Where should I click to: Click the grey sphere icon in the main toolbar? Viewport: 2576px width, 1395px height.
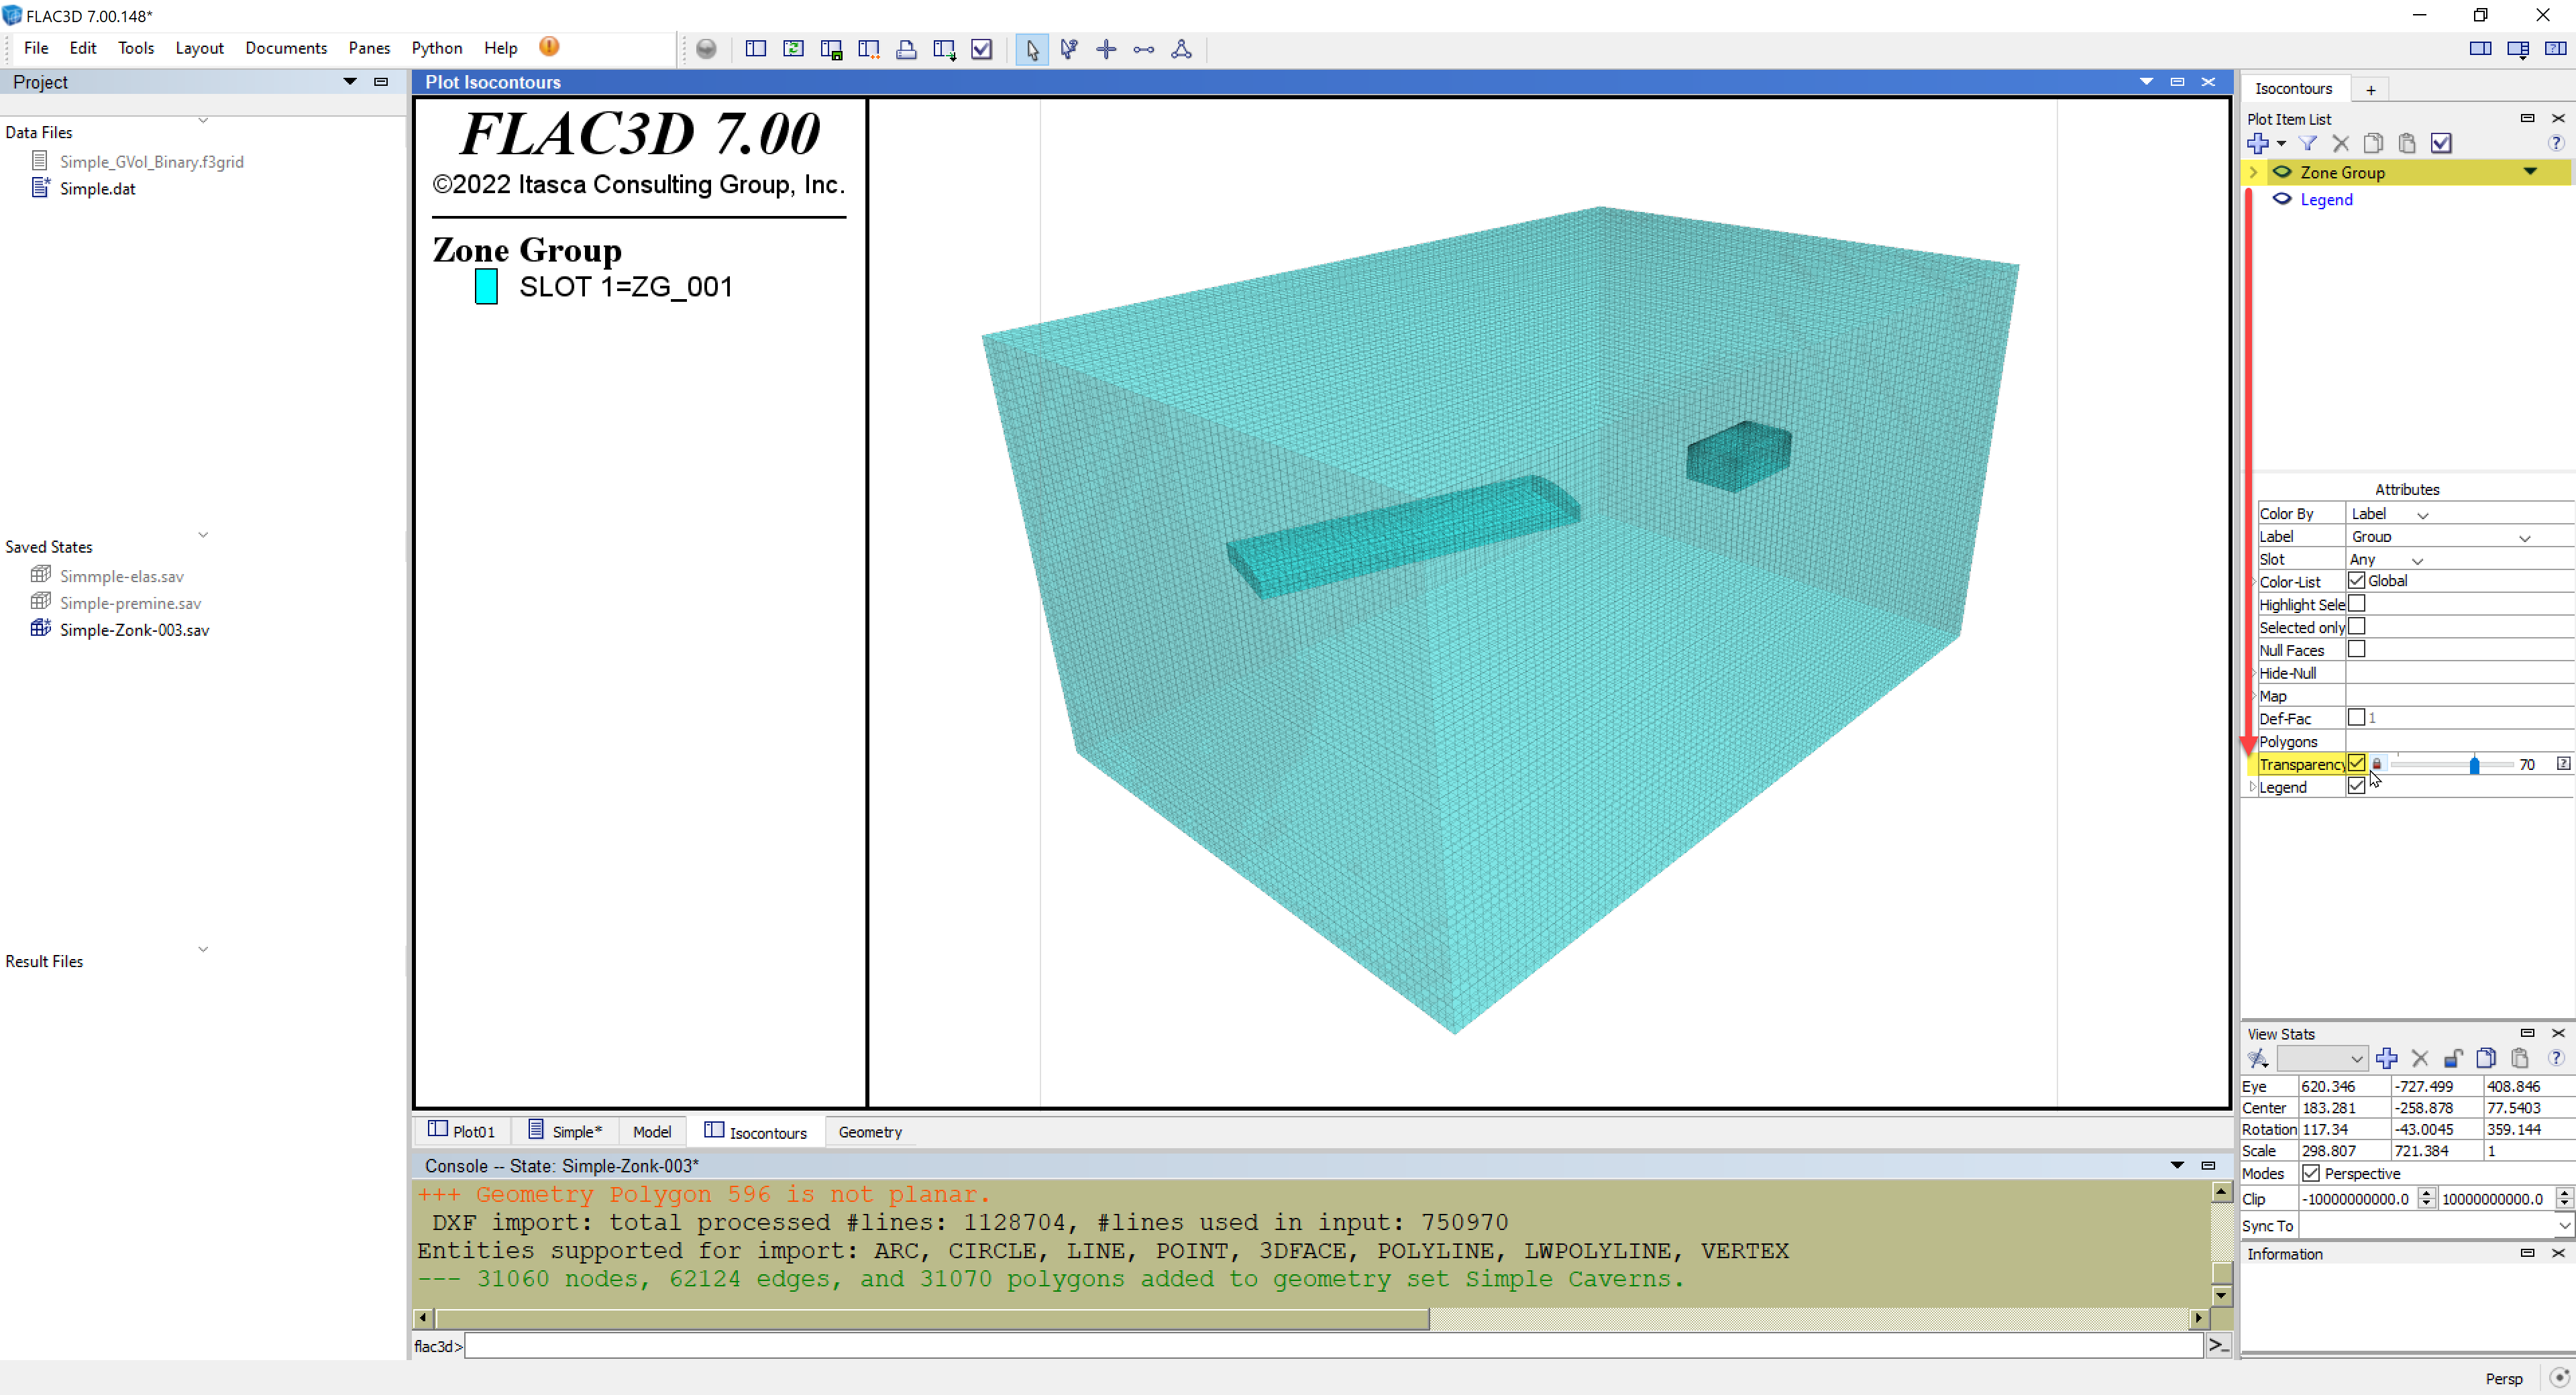pyautogui.click(x=706, y=49)
